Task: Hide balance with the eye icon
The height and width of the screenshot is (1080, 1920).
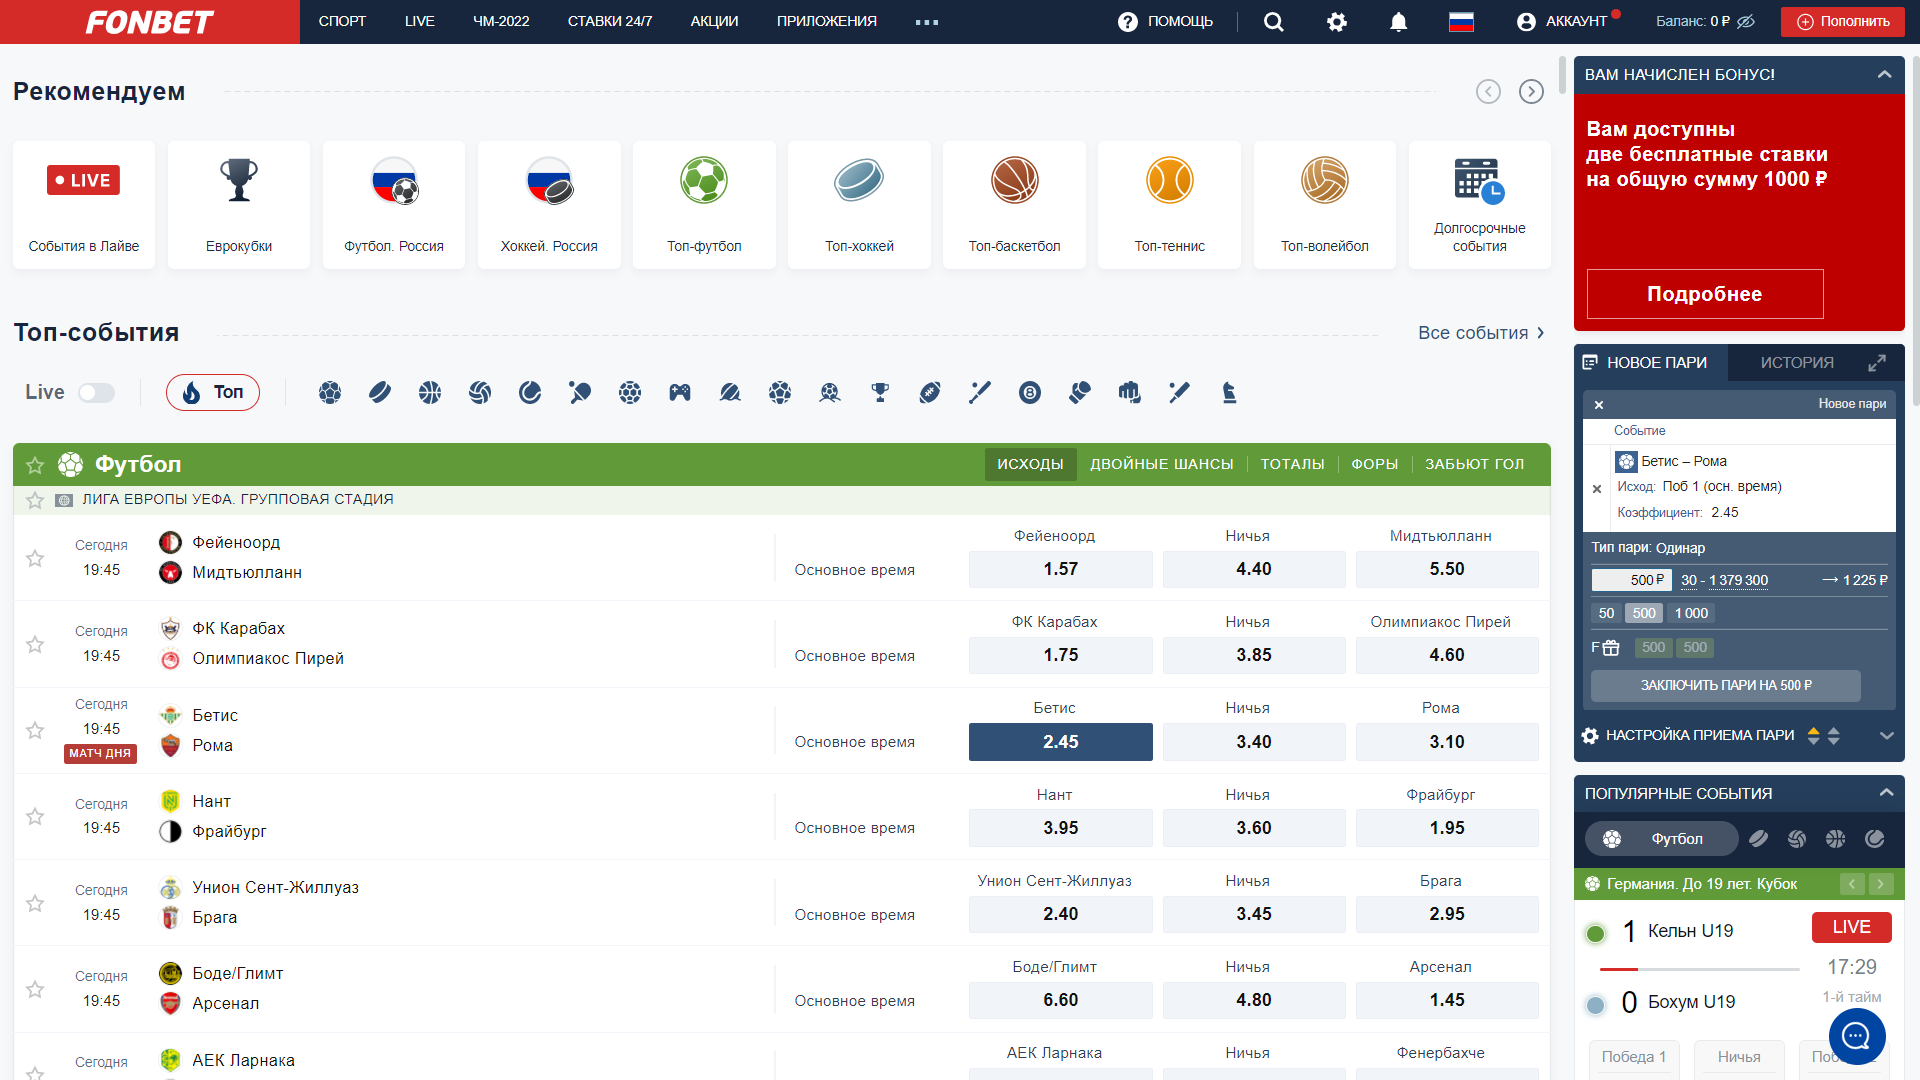Action: click(1746, 22)
